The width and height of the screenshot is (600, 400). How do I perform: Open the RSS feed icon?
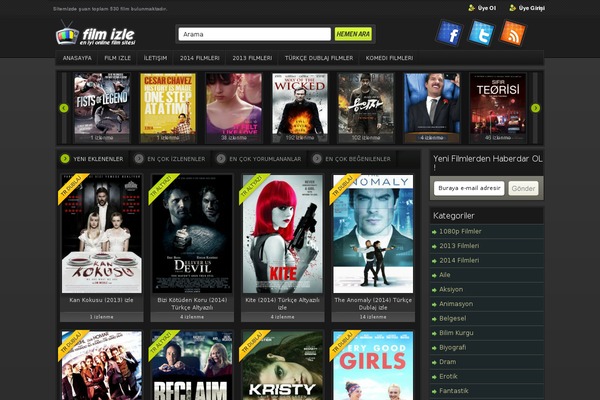pyautogui.click(x=513, y=33)
